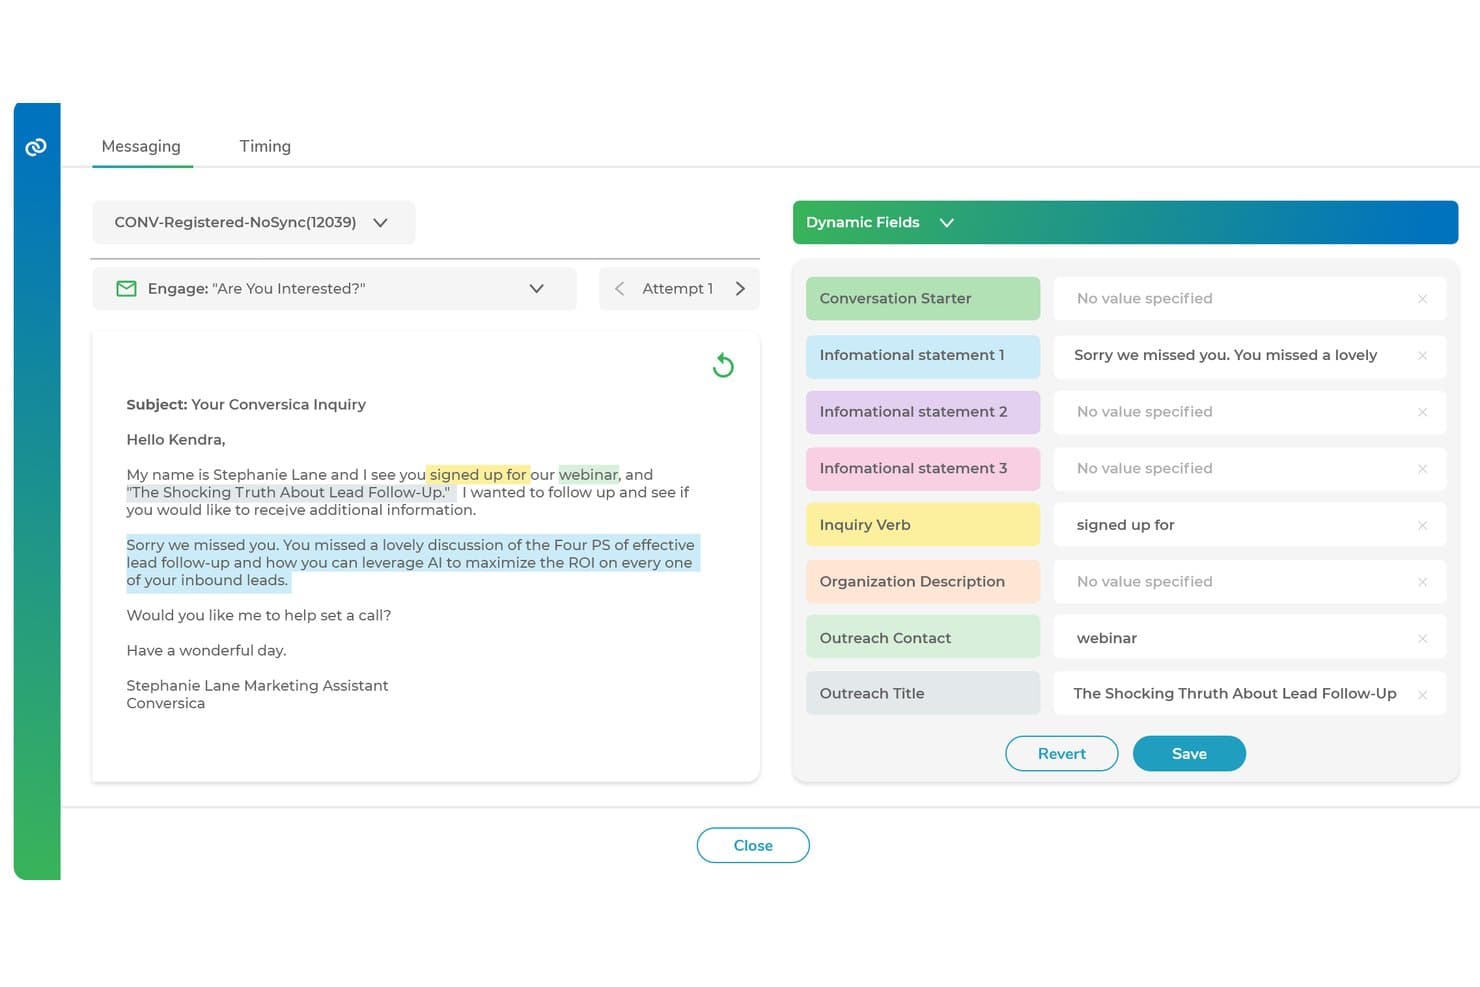The height and width of the screenshot is (987, 1480).
Task: Click the envelope icon beside Engage
Action: pos(126,289)
